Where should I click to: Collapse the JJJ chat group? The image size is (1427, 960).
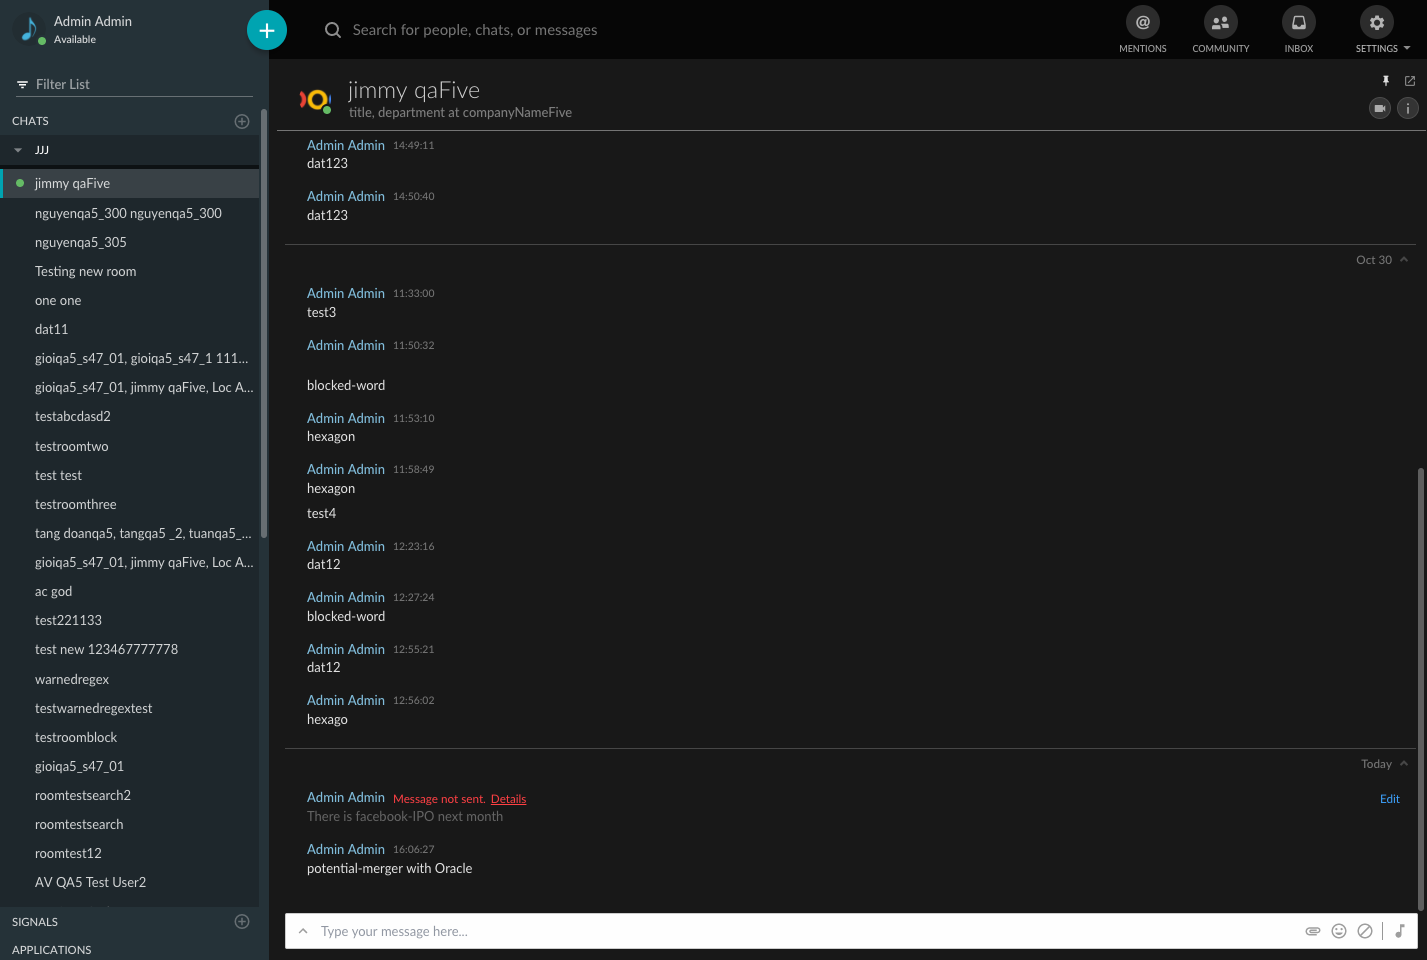coord(18,150)
